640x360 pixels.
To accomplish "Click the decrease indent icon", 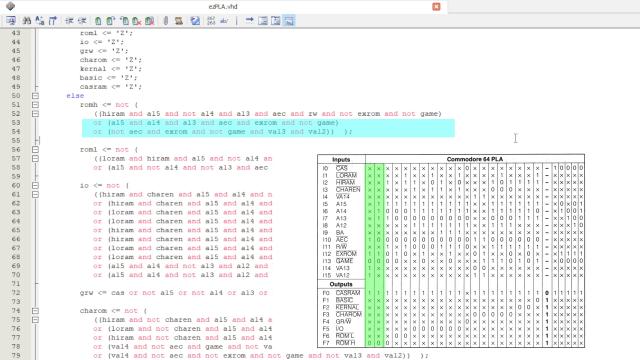I will point(82,21).
